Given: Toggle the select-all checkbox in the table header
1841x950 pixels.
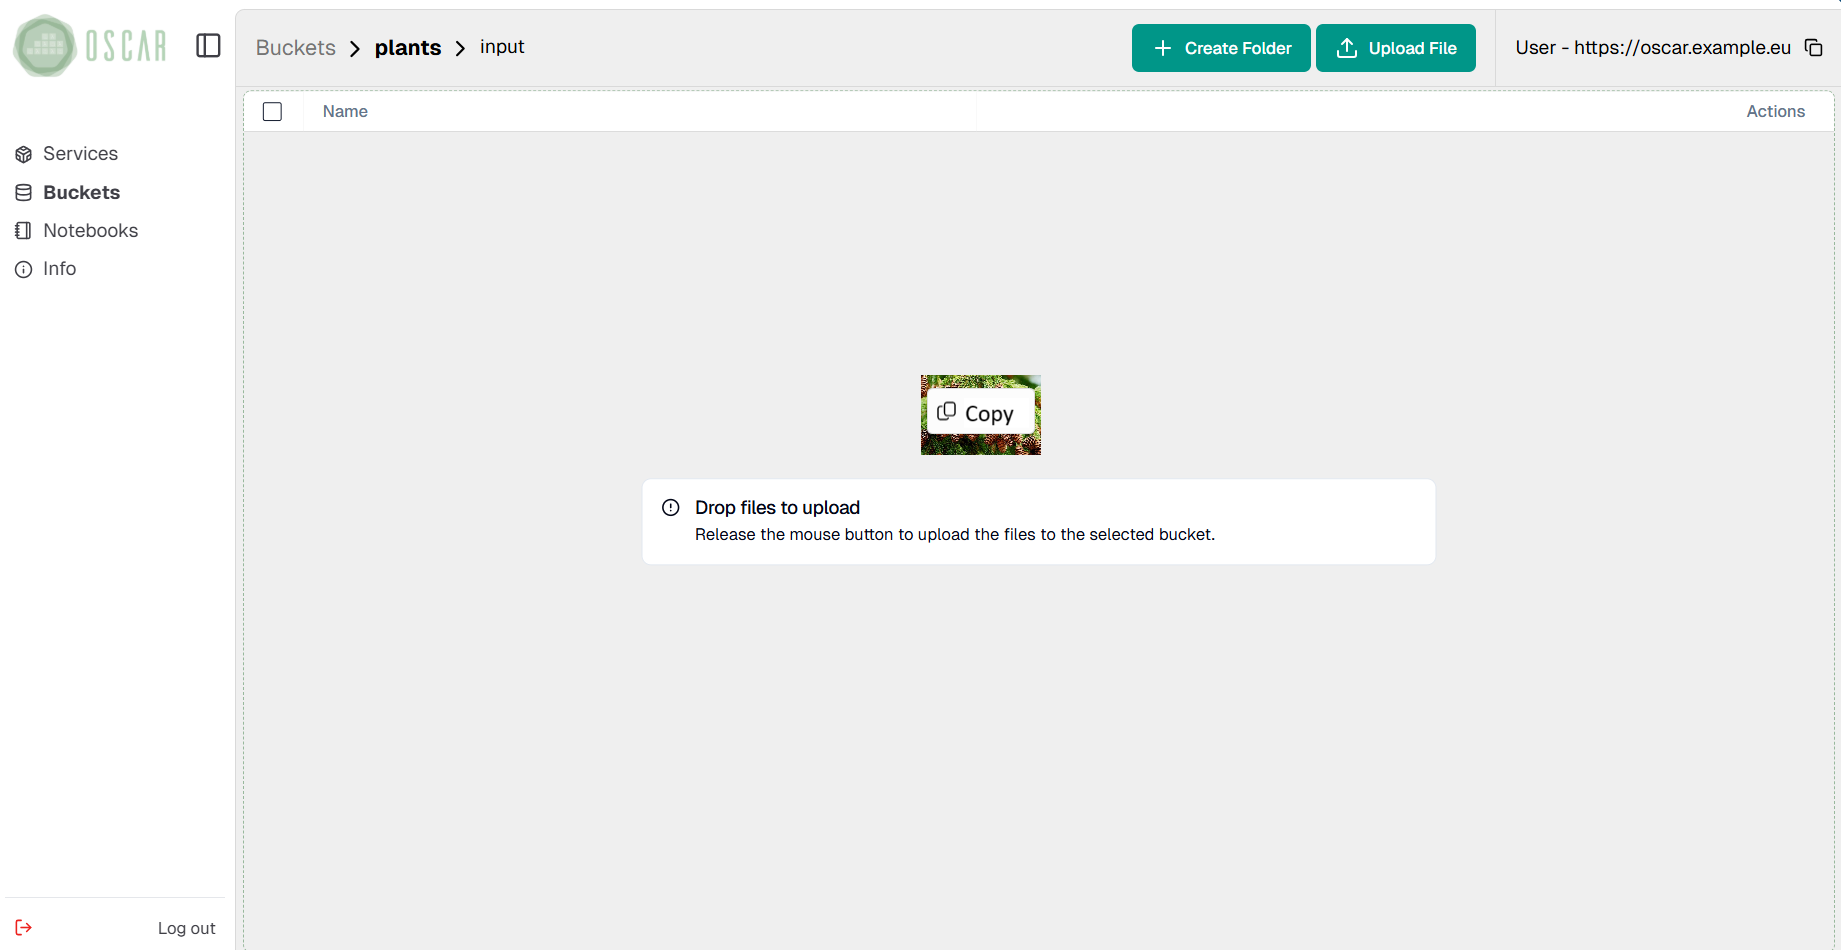Looking at the screenshot, I should coord(272,111).
